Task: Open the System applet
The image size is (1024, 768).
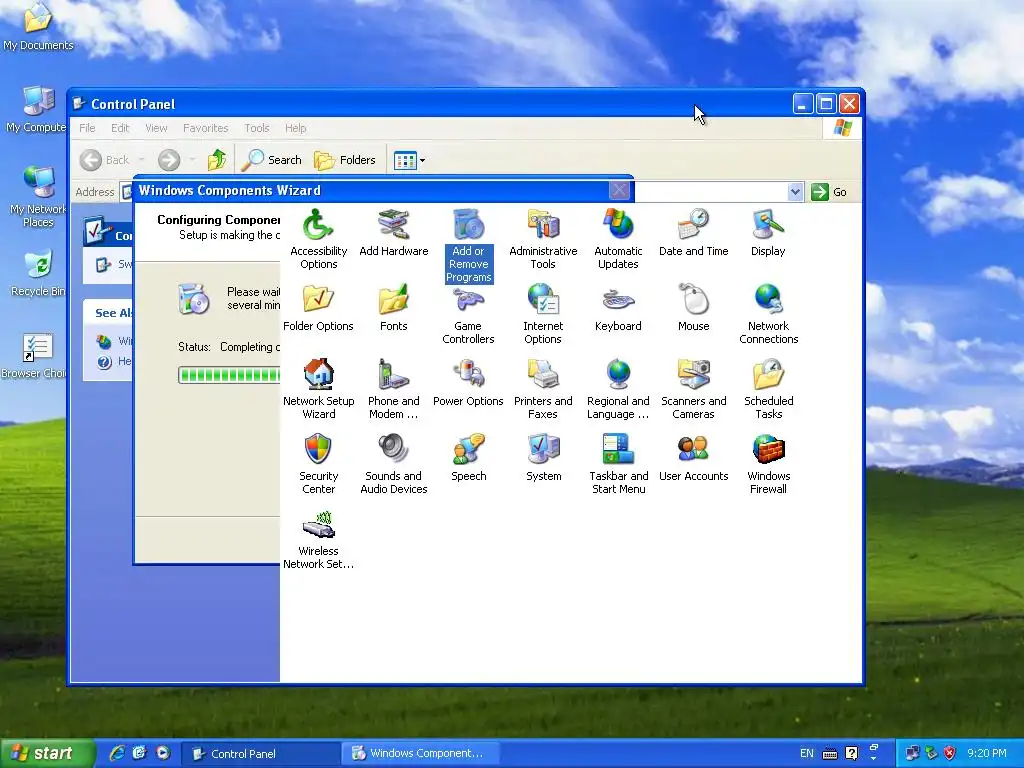Action: (x=543, y=458)
